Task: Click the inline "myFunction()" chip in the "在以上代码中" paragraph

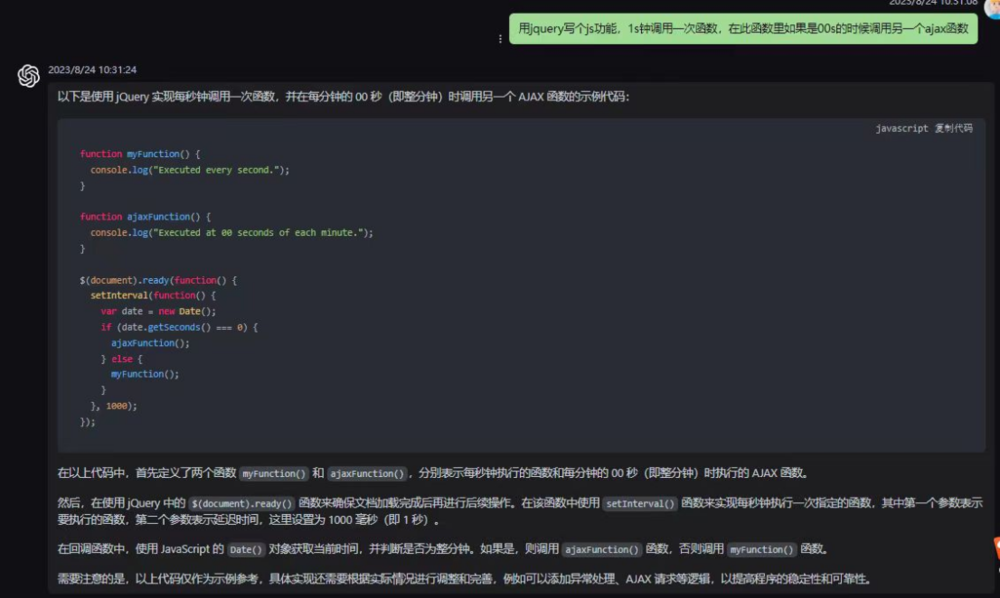Action: 274,473
